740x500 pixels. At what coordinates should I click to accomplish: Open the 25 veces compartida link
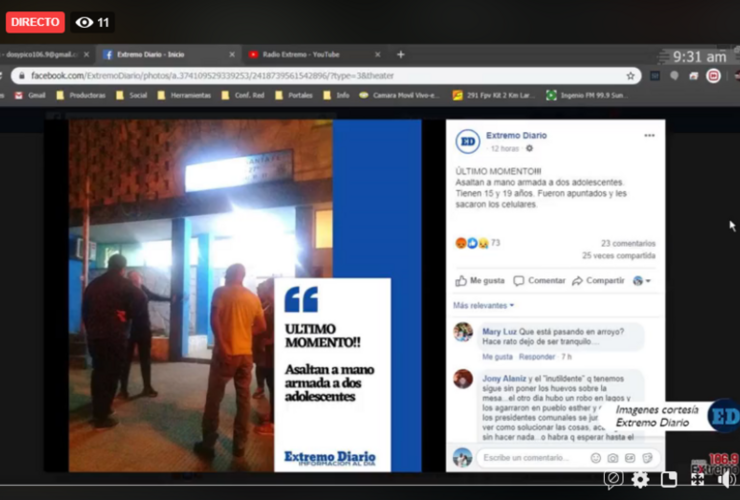(619, 256)
